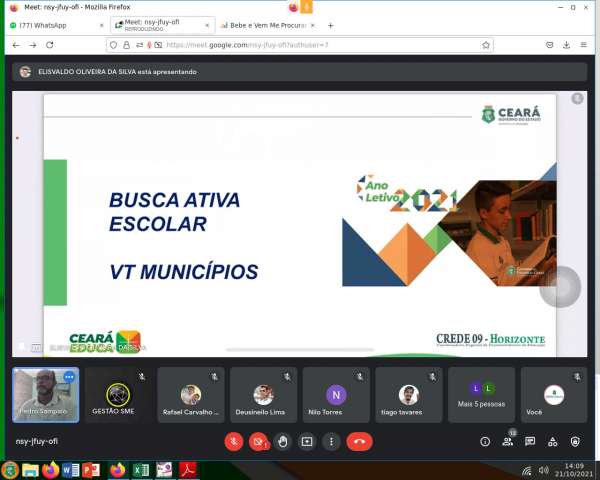The width and height of the screenshot is (600, 480).
Task: Open more options three-dot menu
Action: pos(331,441)
